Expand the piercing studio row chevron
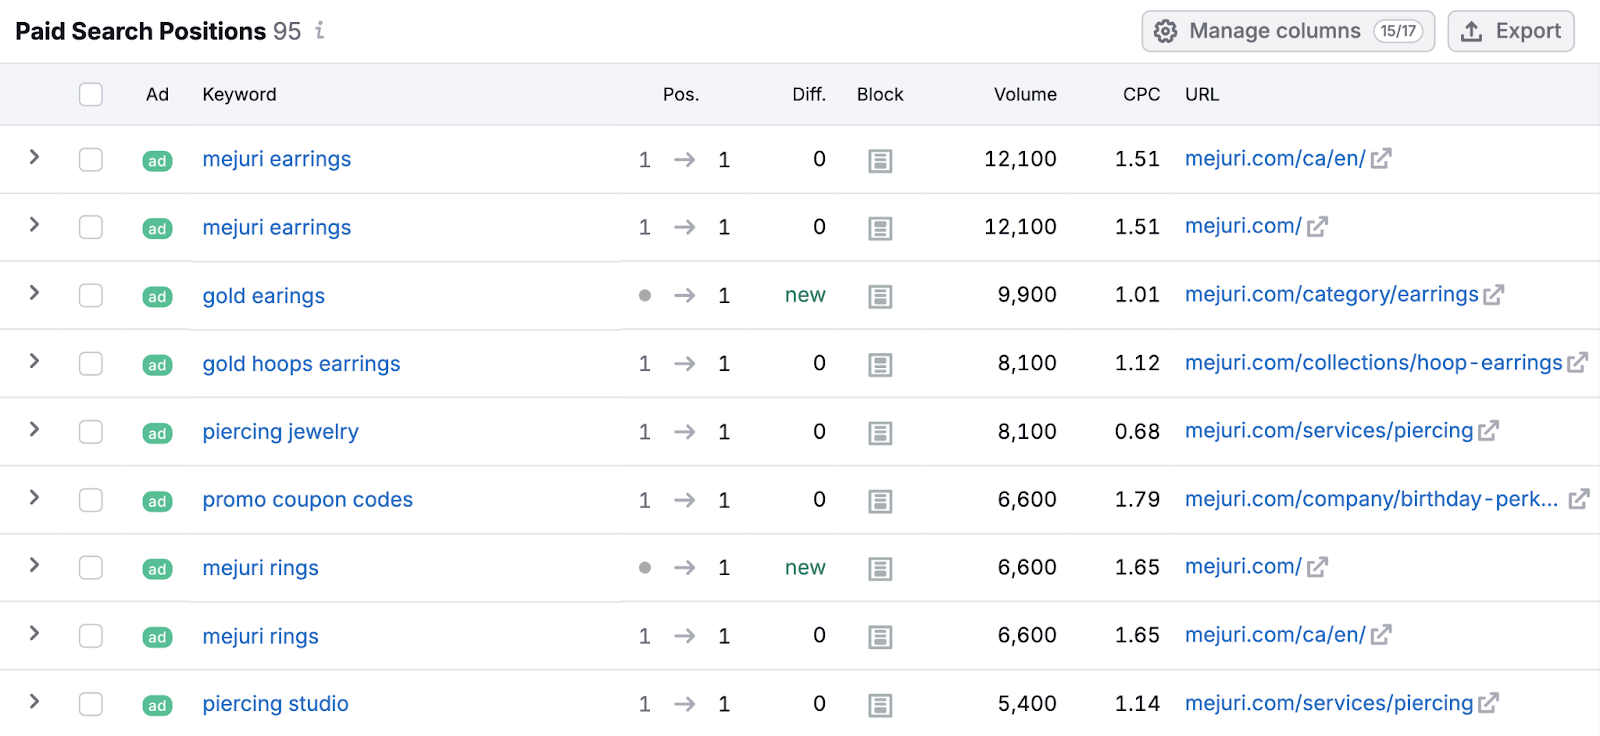Image resolution: width=1600 pixels, height=736 pixels. [x=34, y=701]
